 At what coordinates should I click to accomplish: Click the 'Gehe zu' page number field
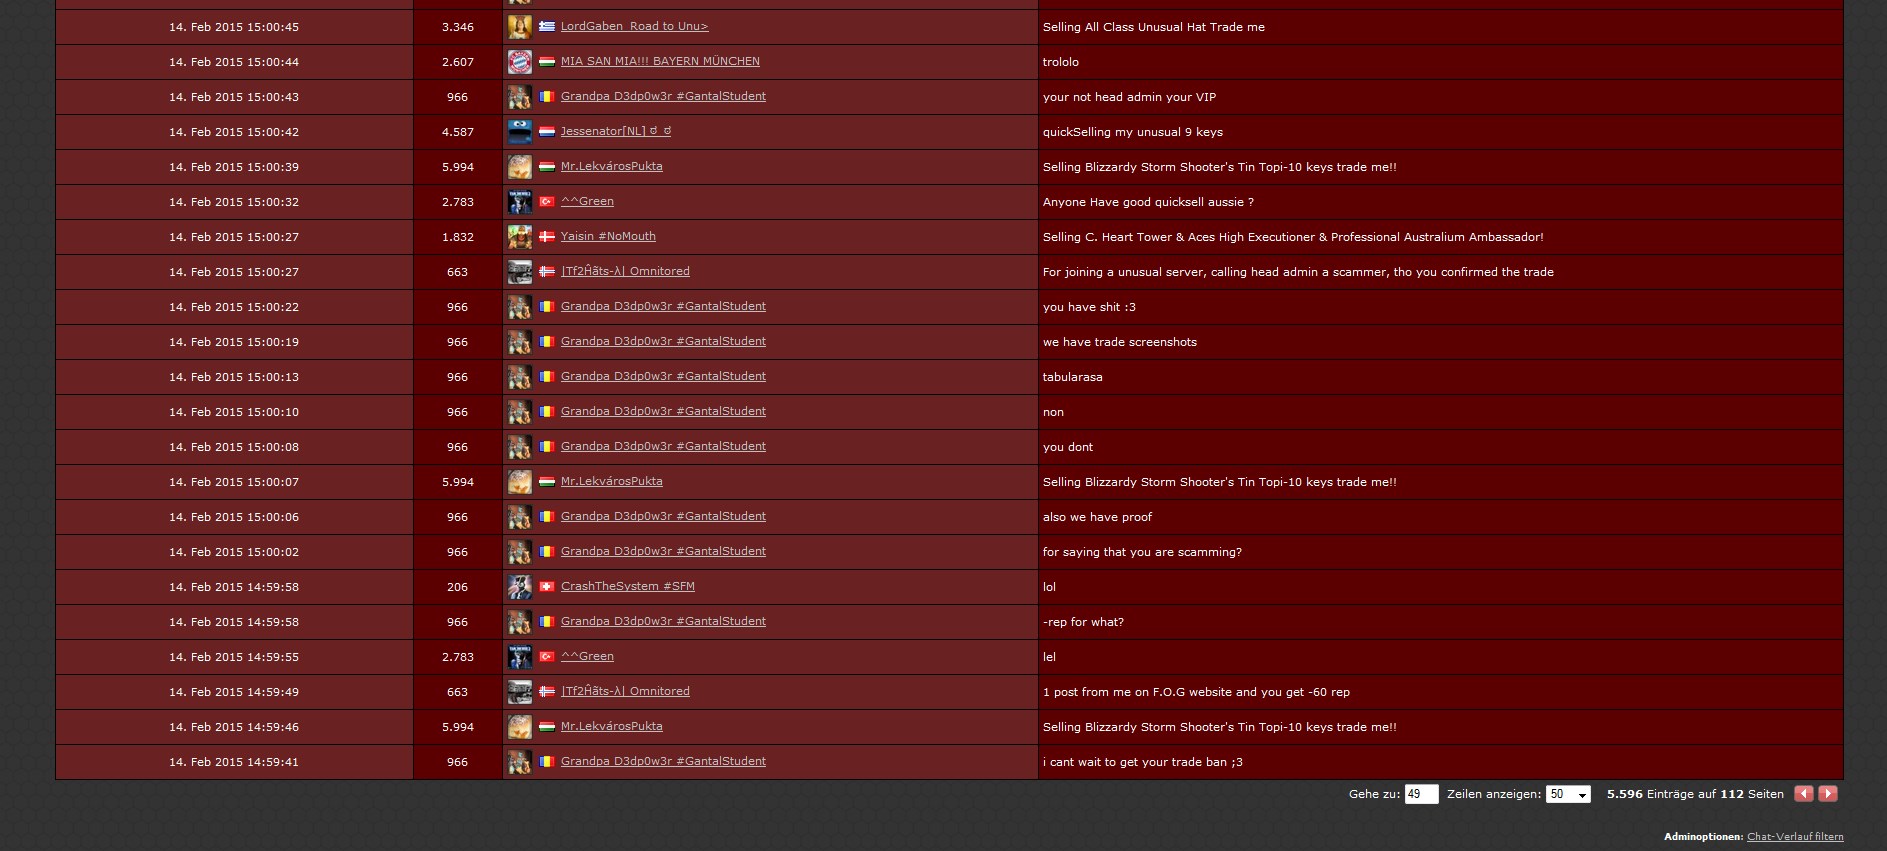[1421, 794]
